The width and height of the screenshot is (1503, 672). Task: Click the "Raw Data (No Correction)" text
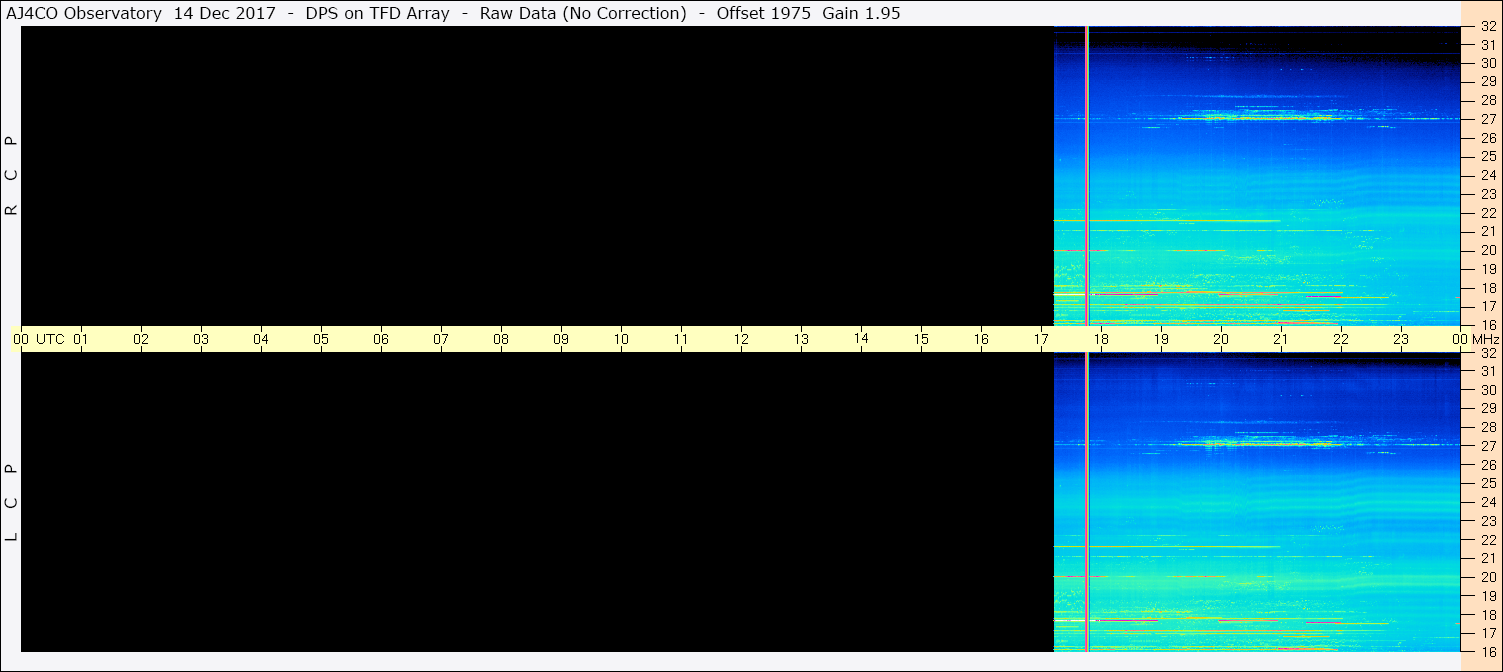tap(583, 13)
